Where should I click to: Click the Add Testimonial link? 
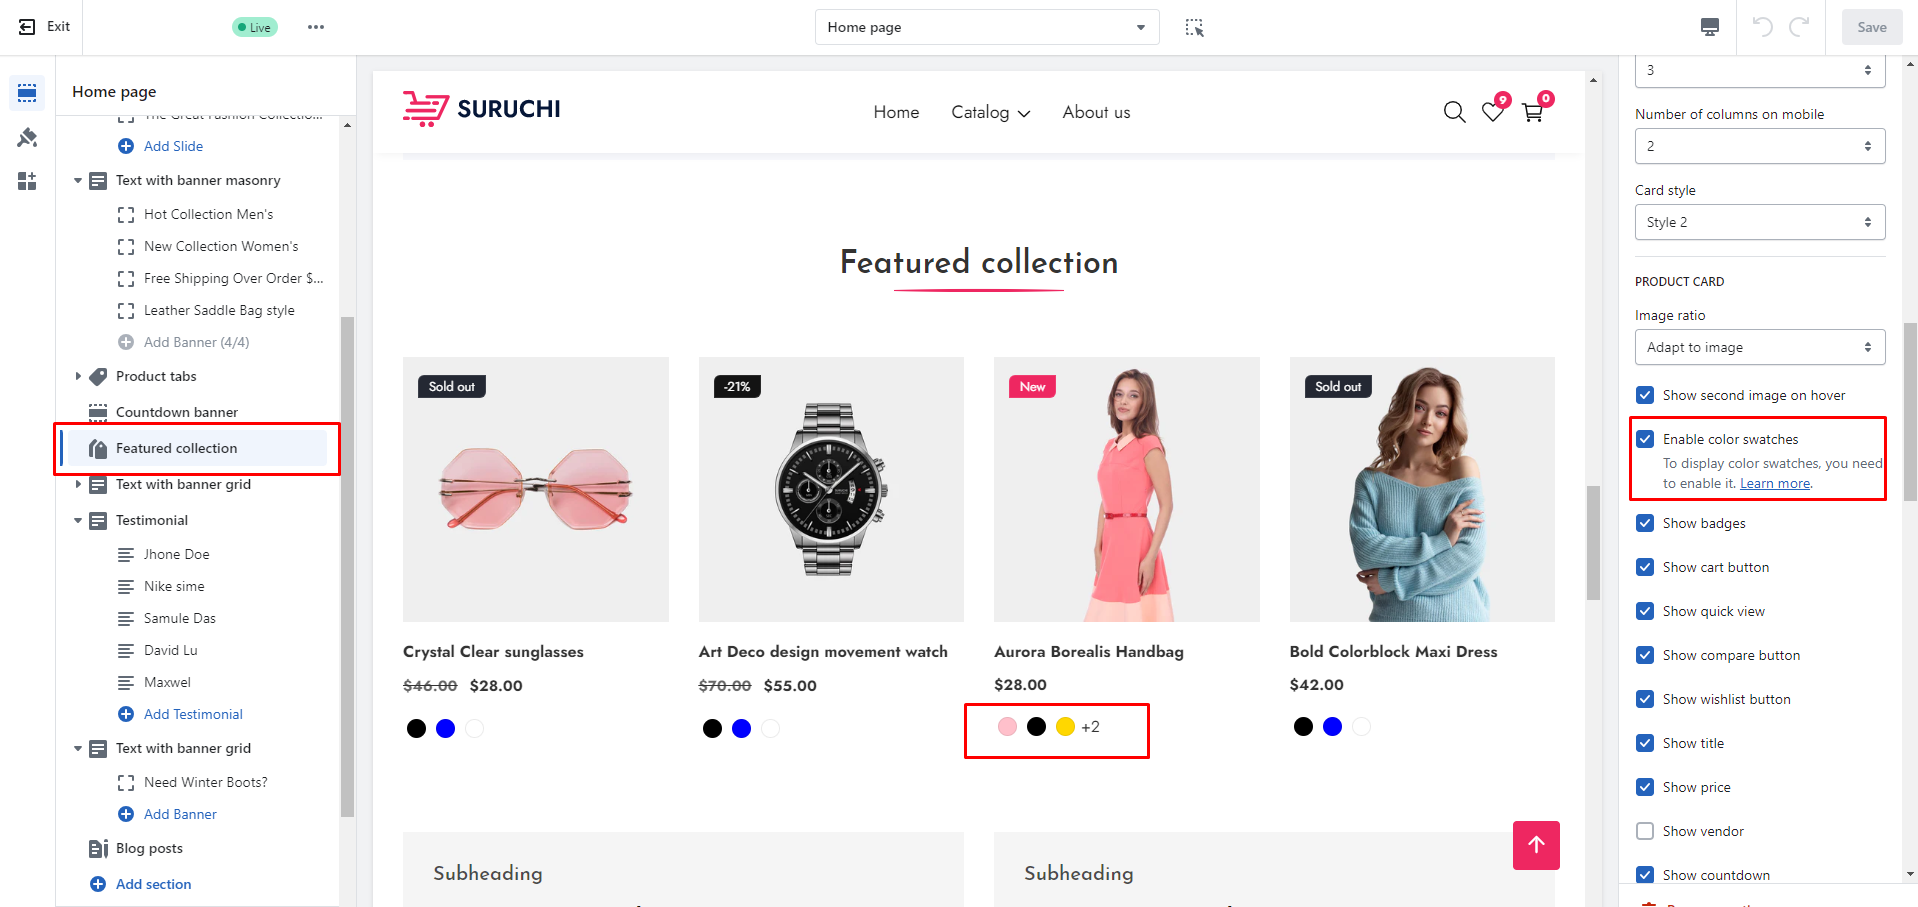193,714
